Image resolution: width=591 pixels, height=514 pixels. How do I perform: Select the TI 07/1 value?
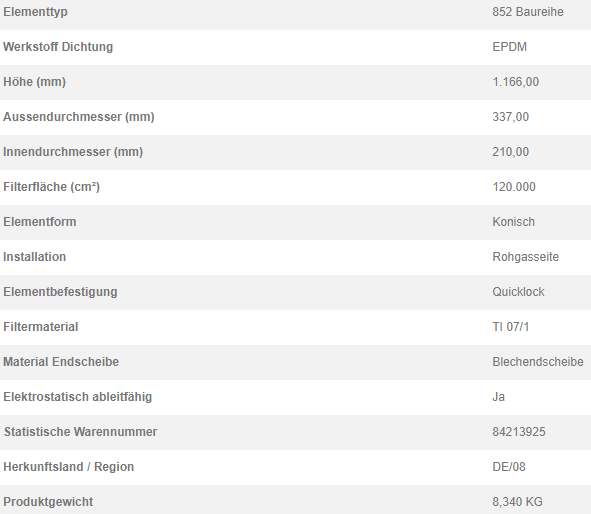click(511, 327)
